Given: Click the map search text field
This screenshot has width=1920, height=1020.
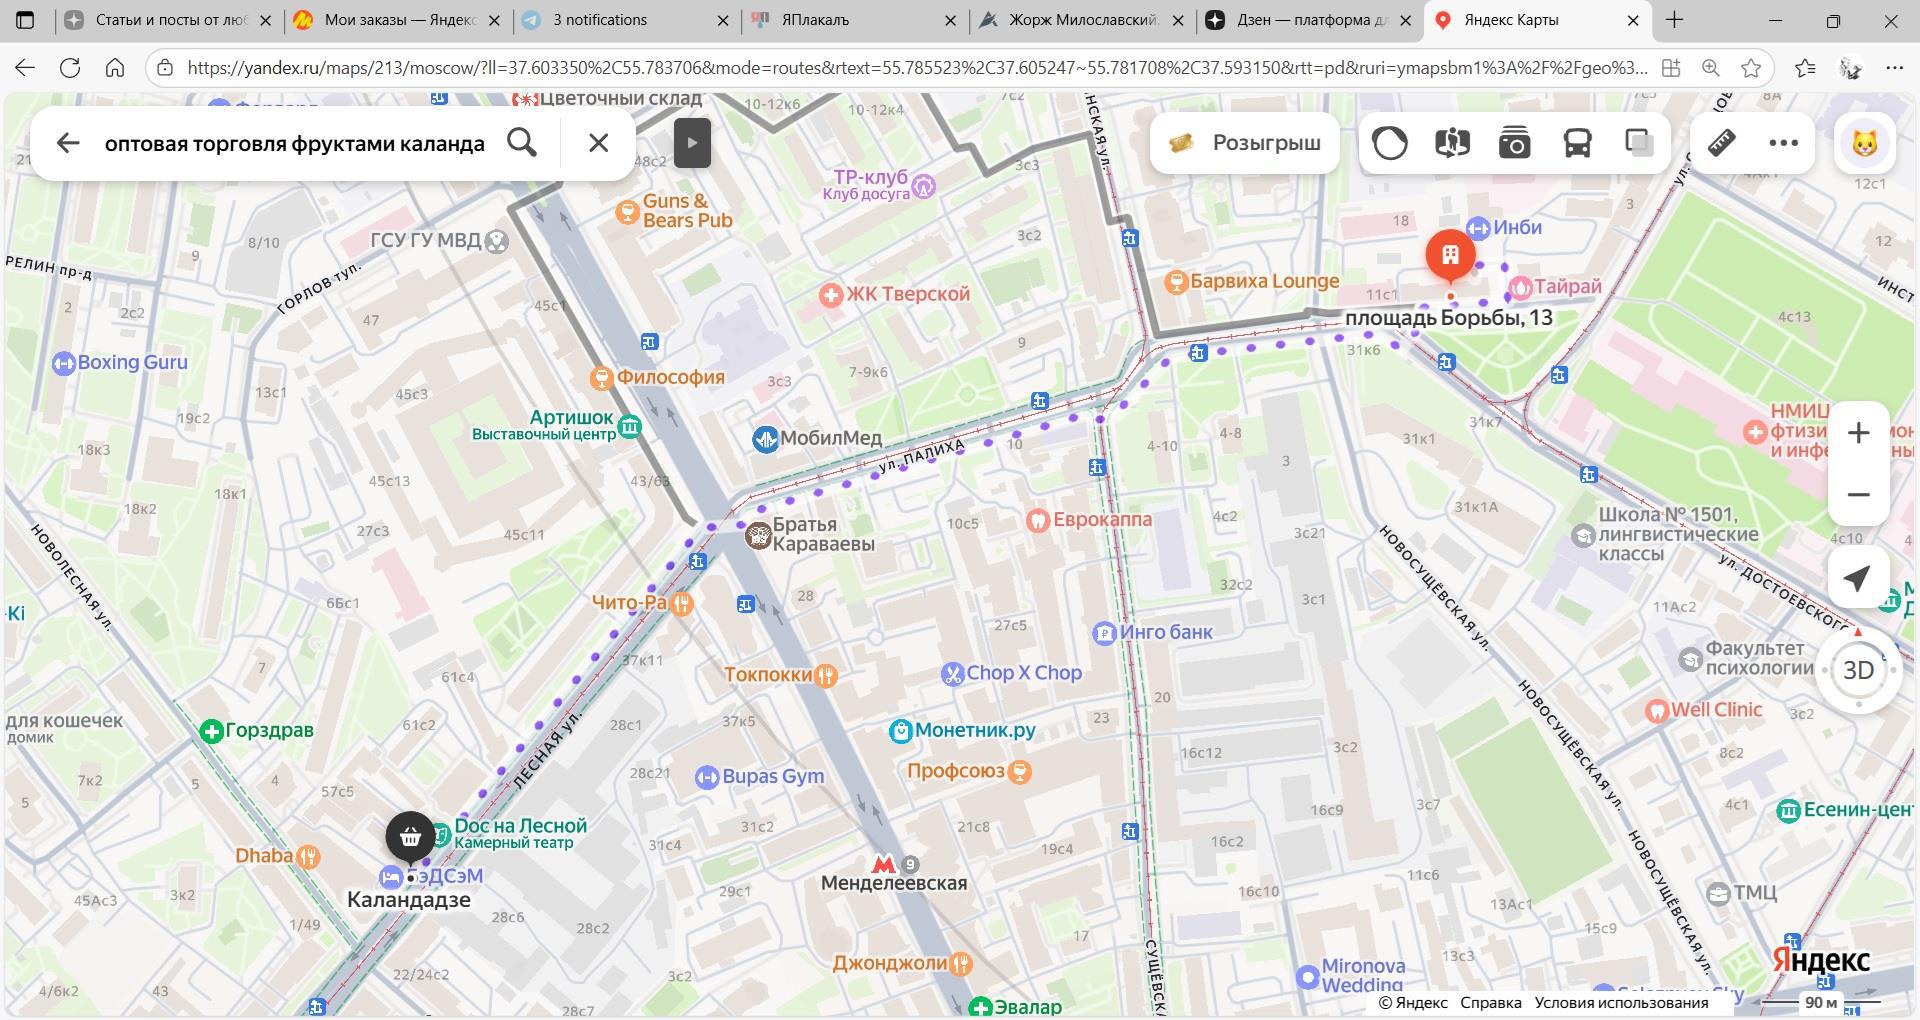Looking at the screenshot, I should point(295,143).
